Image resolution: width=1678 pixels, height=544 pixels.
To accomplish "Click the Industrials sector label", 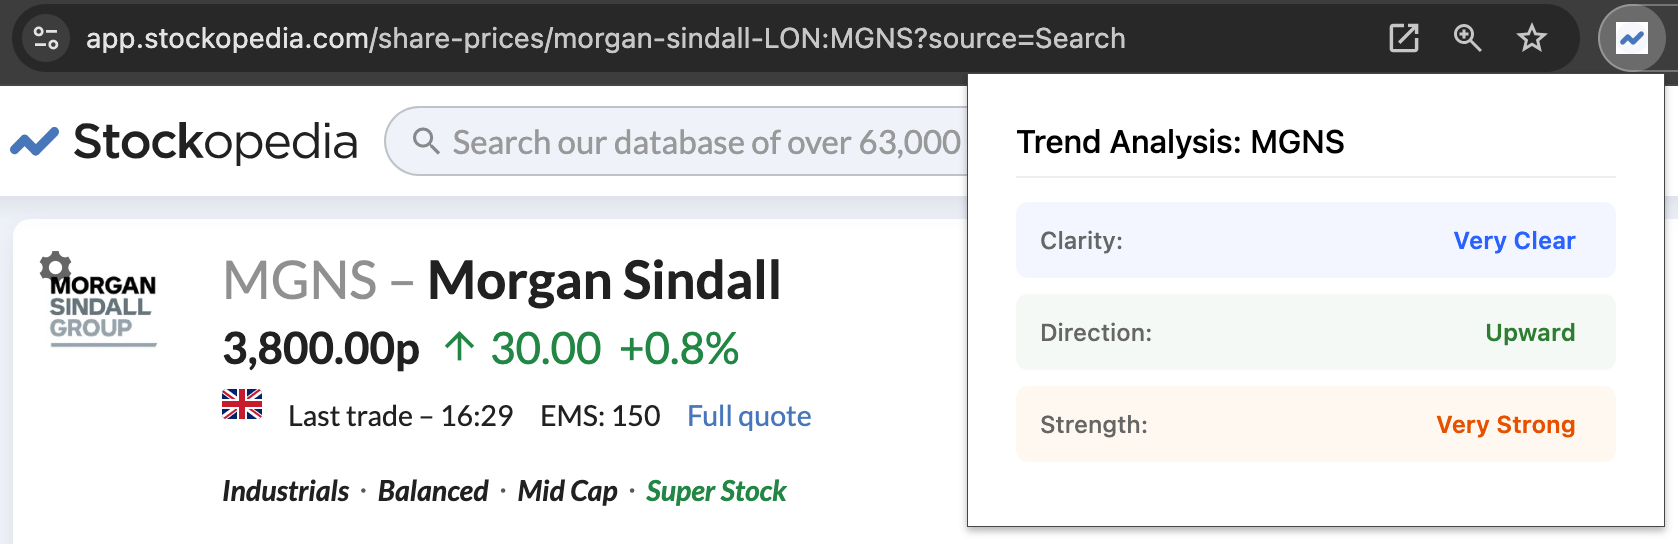I will click(286, 491).
